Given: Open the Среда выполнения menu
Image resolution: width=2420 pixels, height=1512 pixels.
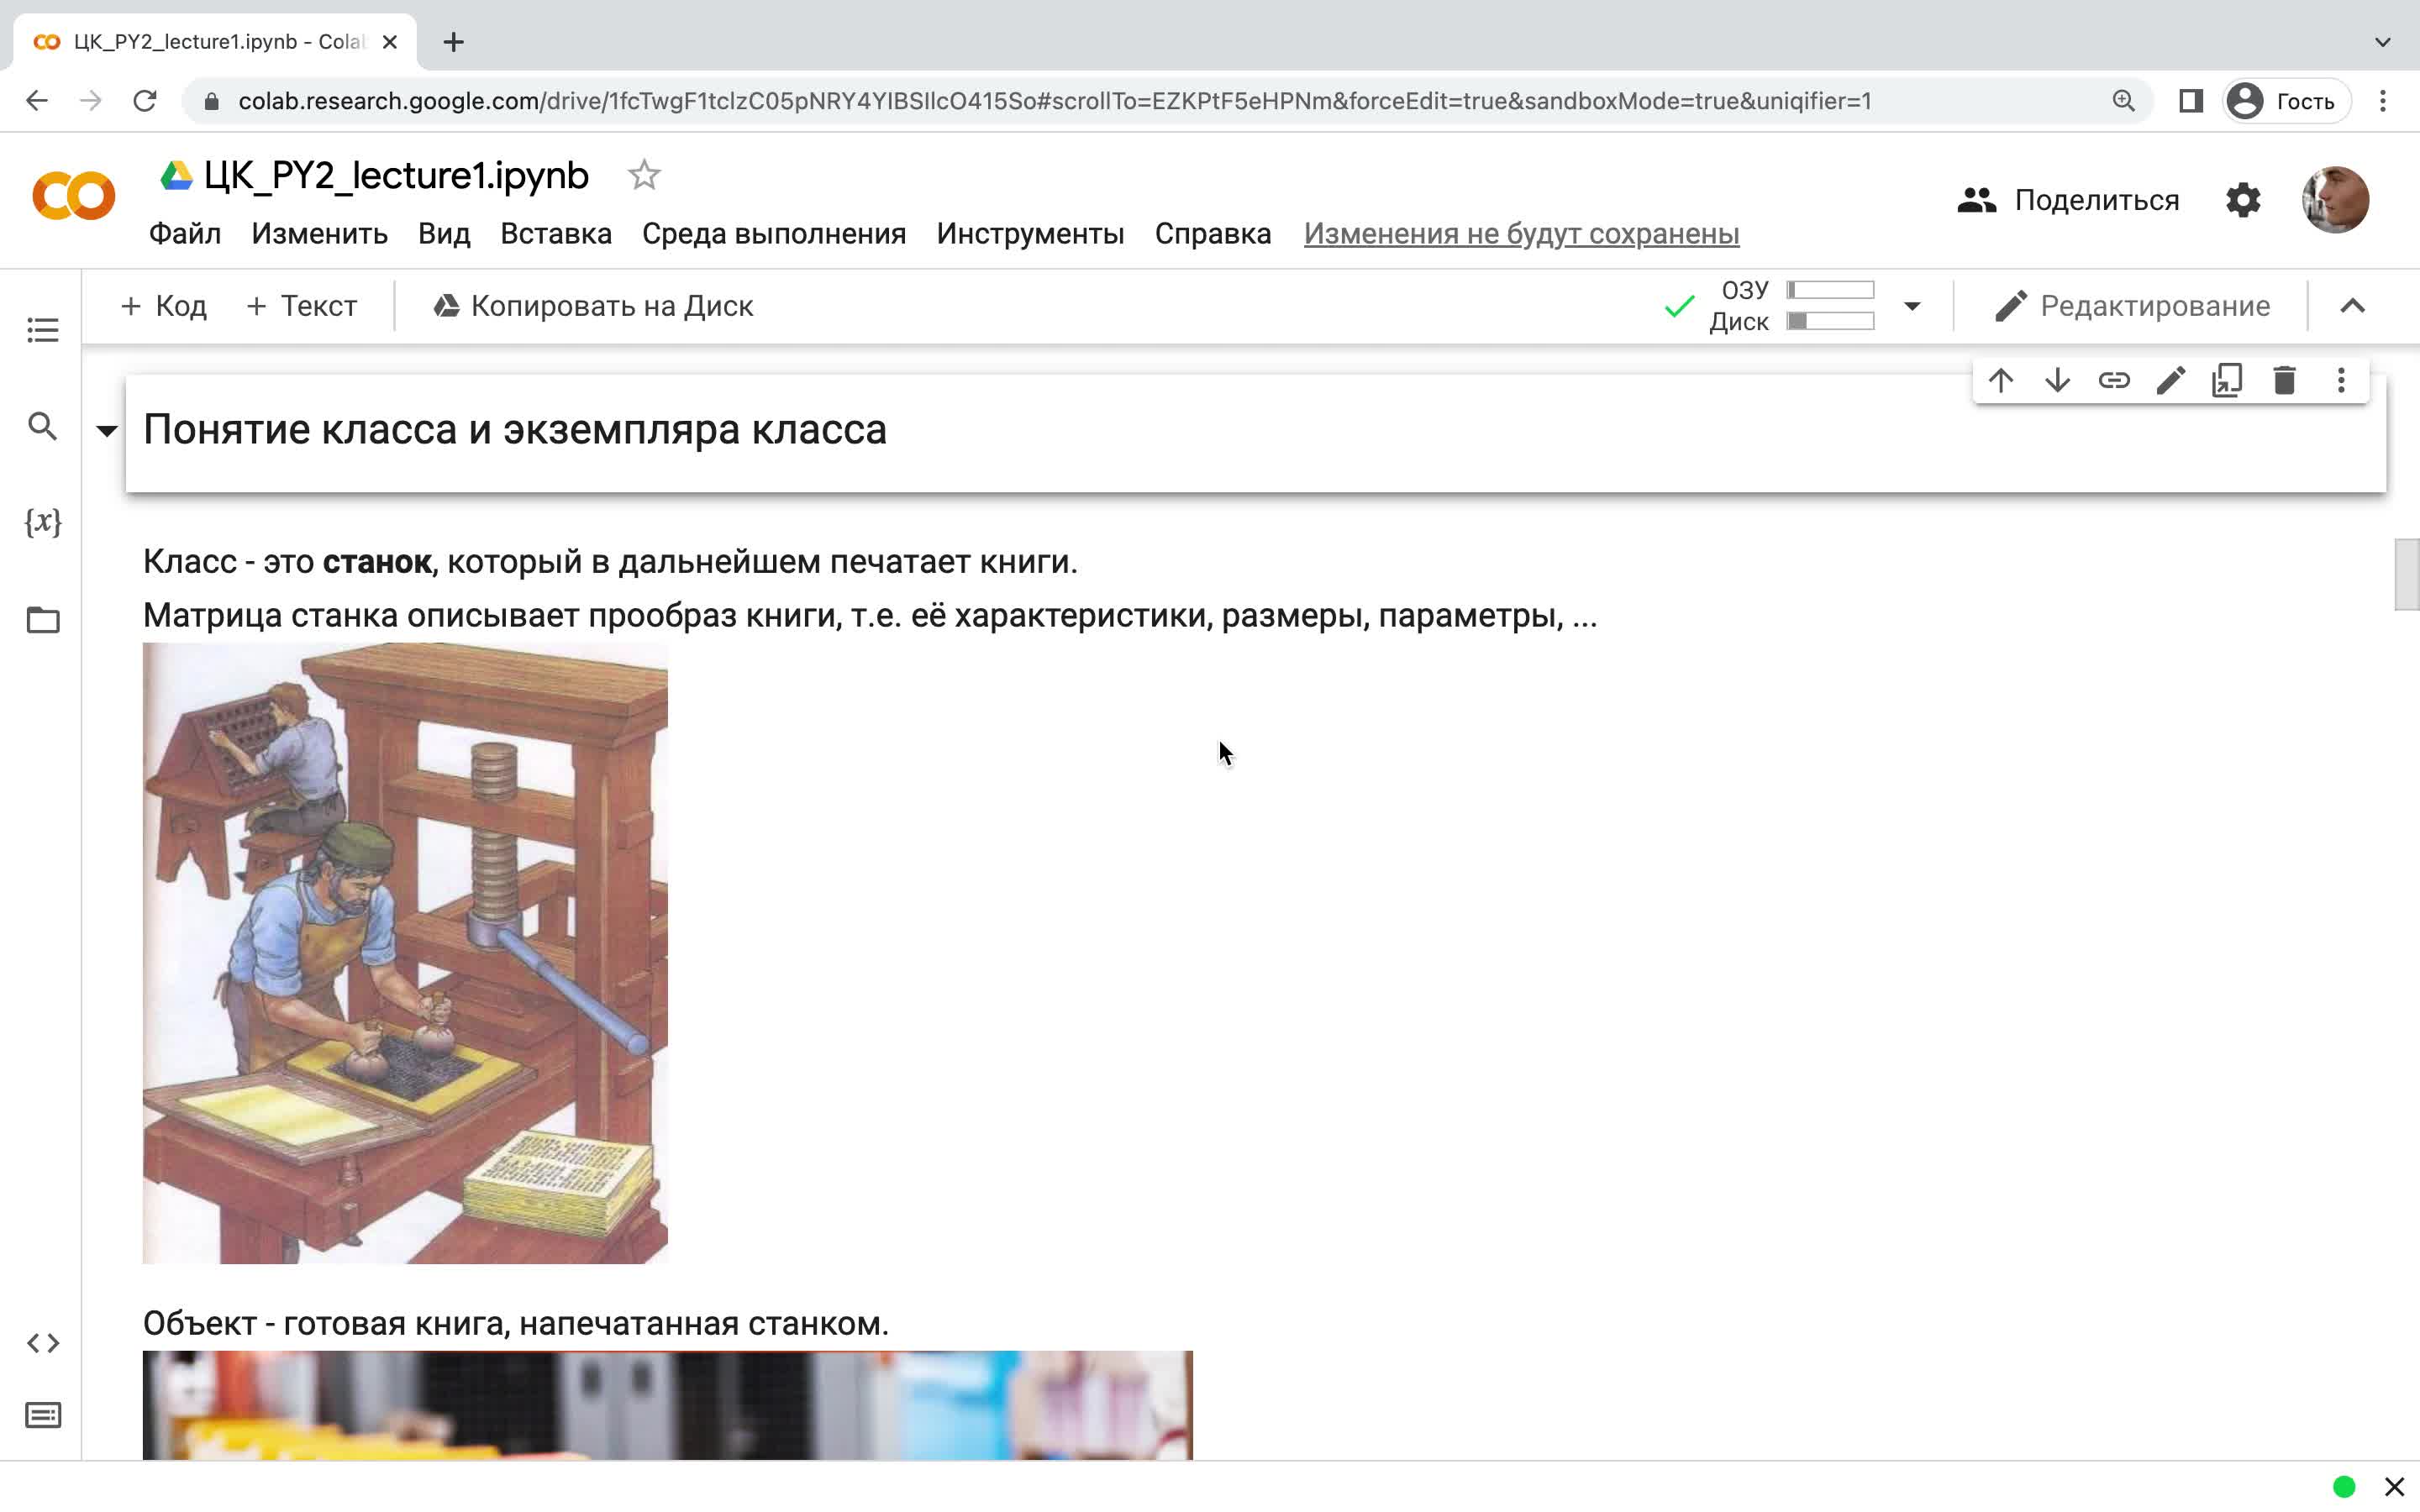Looking at the screenshot, I should 774,234.
